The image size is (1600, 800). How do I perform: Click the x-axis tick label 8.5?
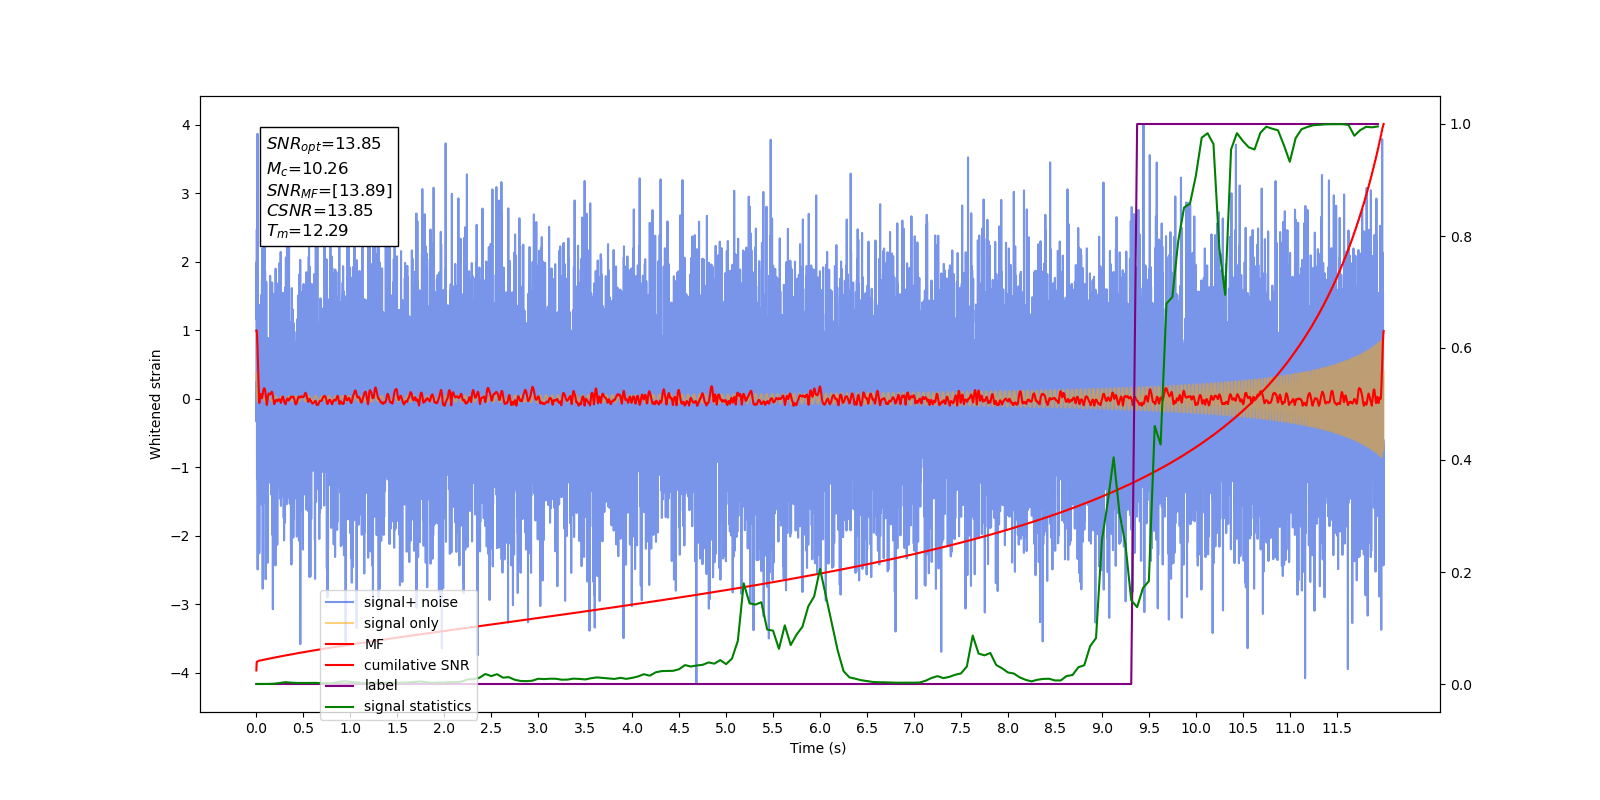tap(1055, 728)
